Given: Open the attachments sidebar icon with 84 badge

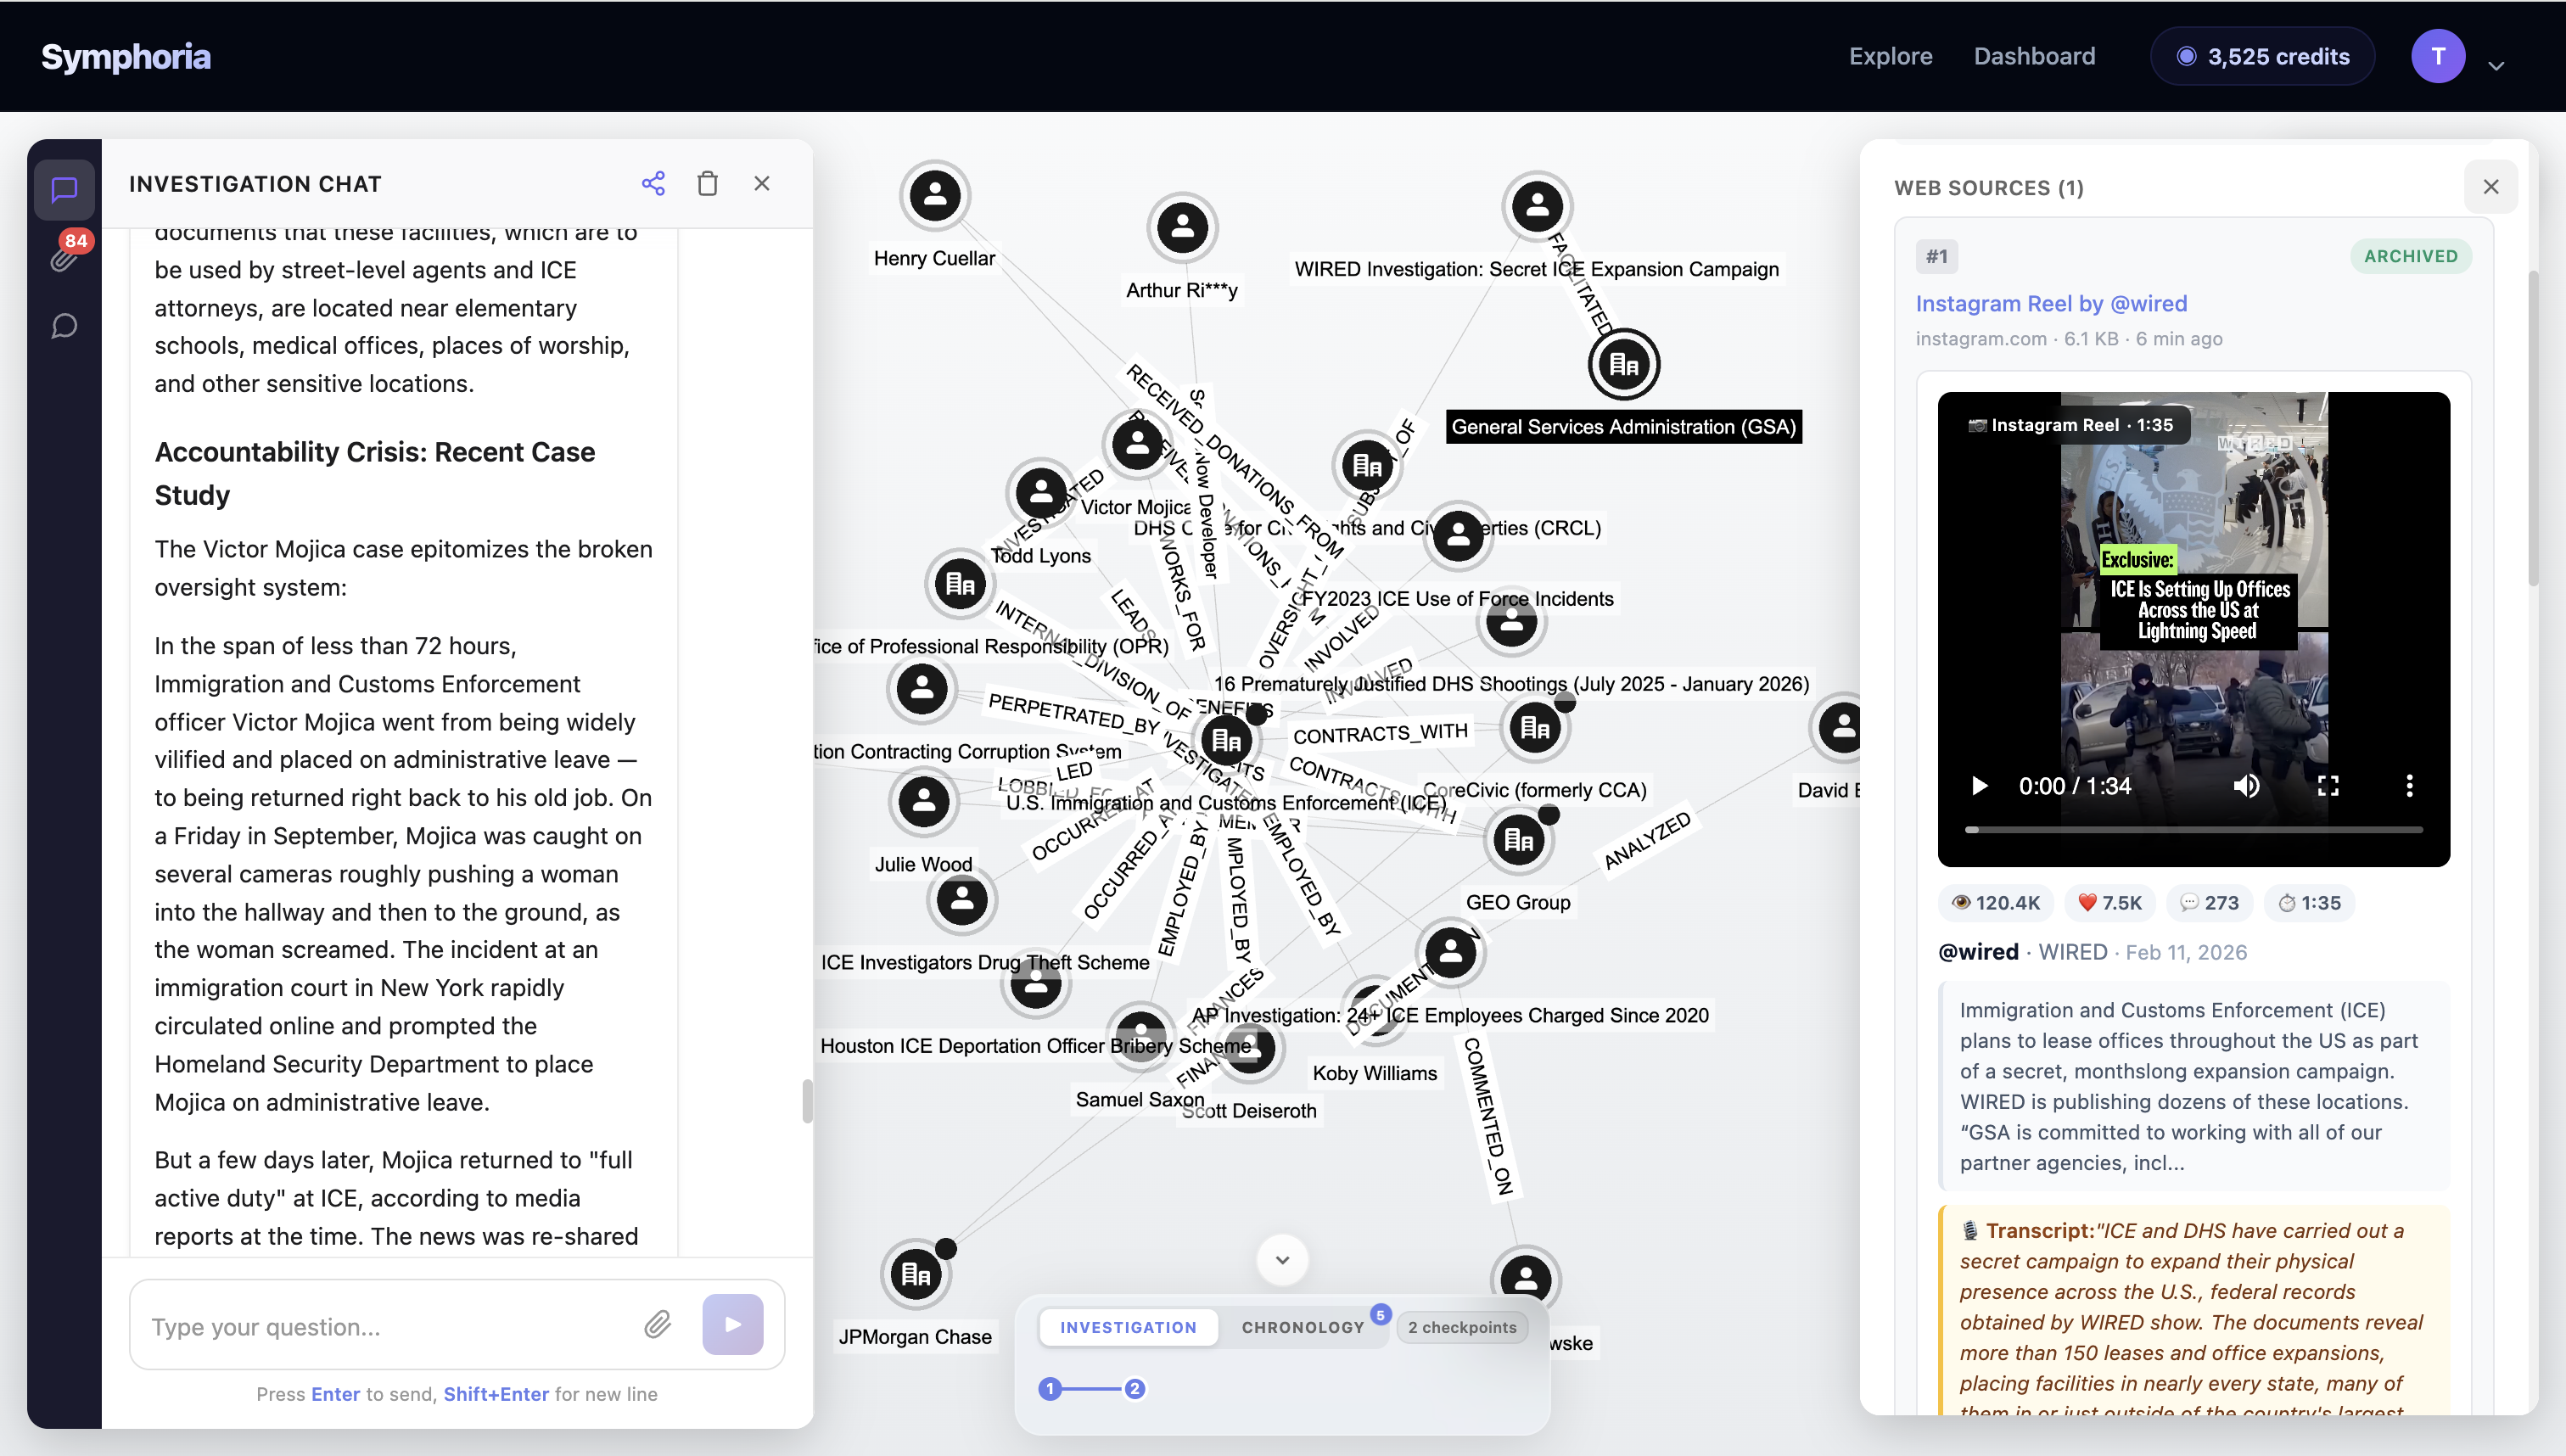Looking at the screenshot, I should (x=64, y=258).
